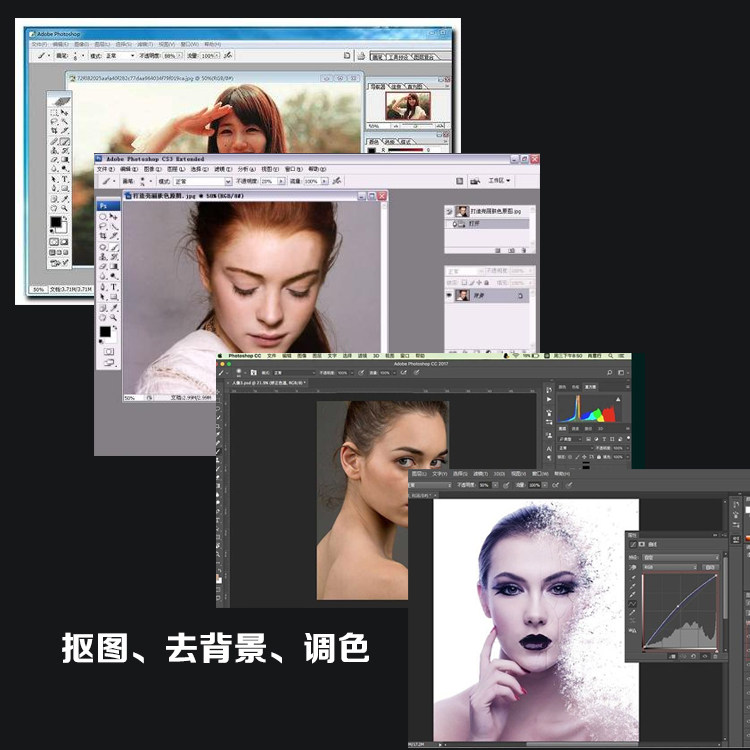
Task: Delete the adjustment via trash icon in Properties
Action: (715, 656)
